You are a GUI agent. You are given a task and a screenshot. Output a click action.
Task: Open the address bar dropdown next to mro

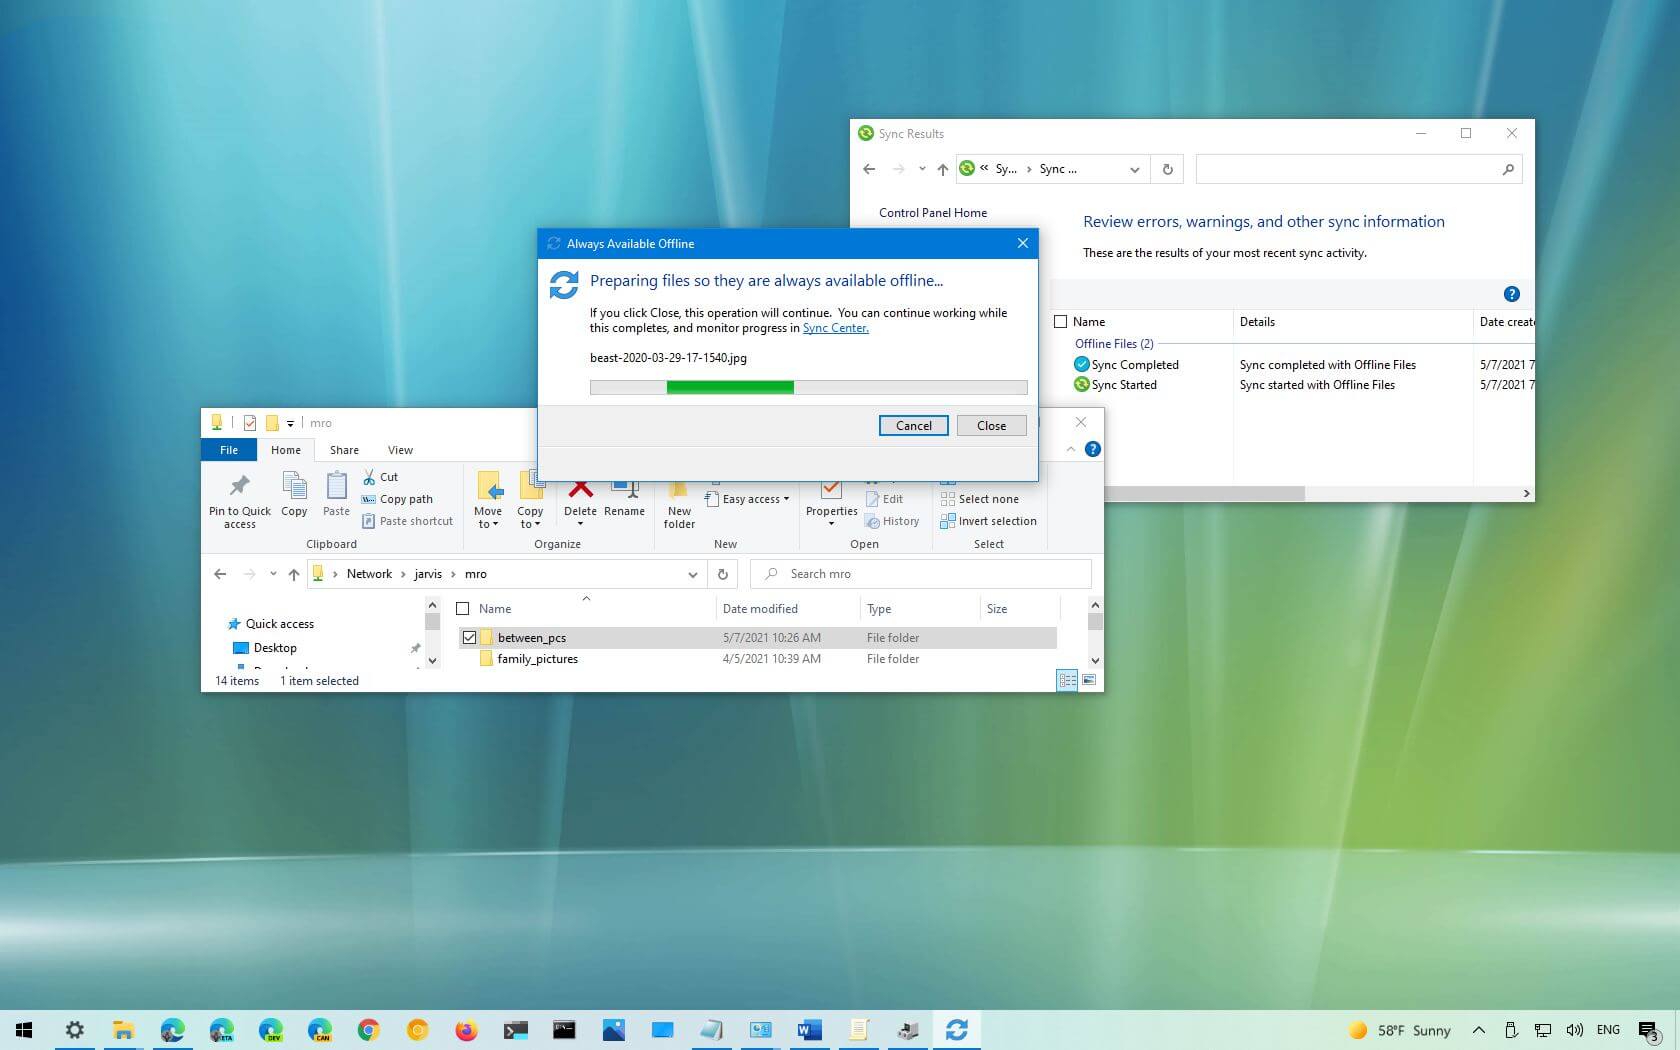pyautogui.click(x=692, y=574)
